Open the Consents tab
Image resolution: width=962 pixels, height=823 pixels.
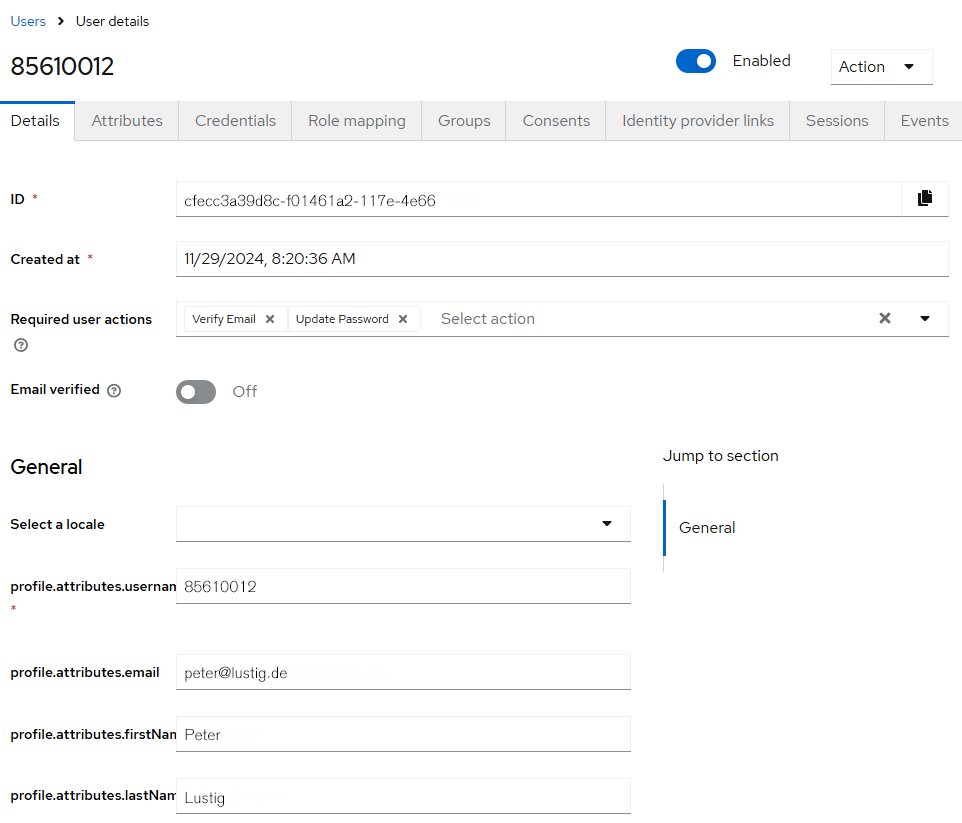tap(556, 121)
